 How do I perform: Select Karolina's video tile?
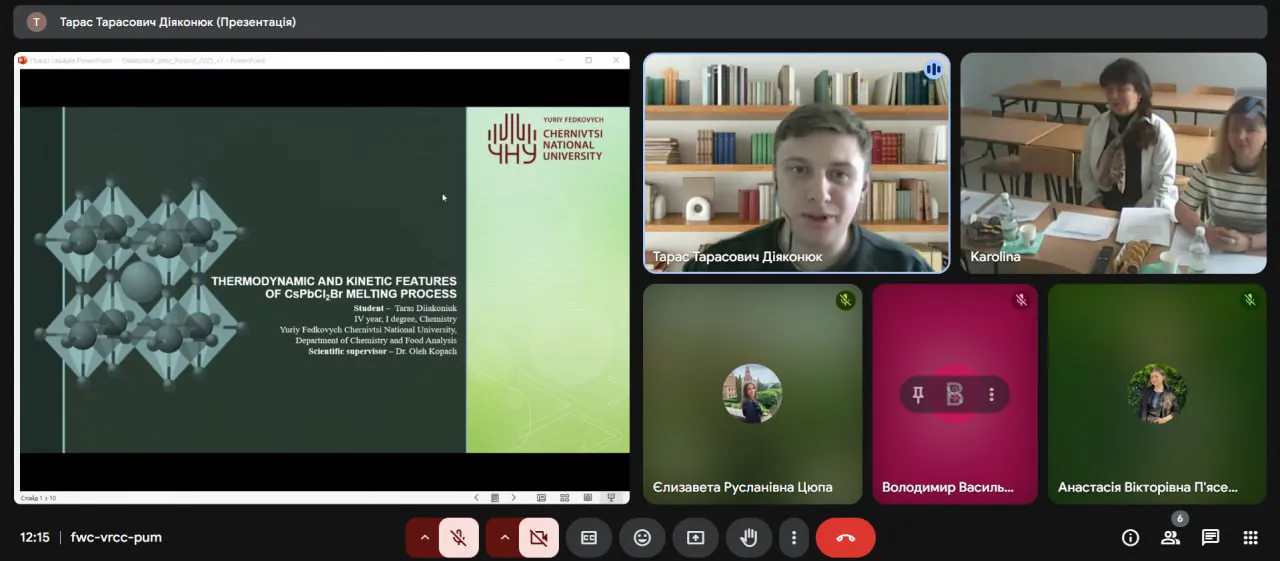coord(1112,162)
